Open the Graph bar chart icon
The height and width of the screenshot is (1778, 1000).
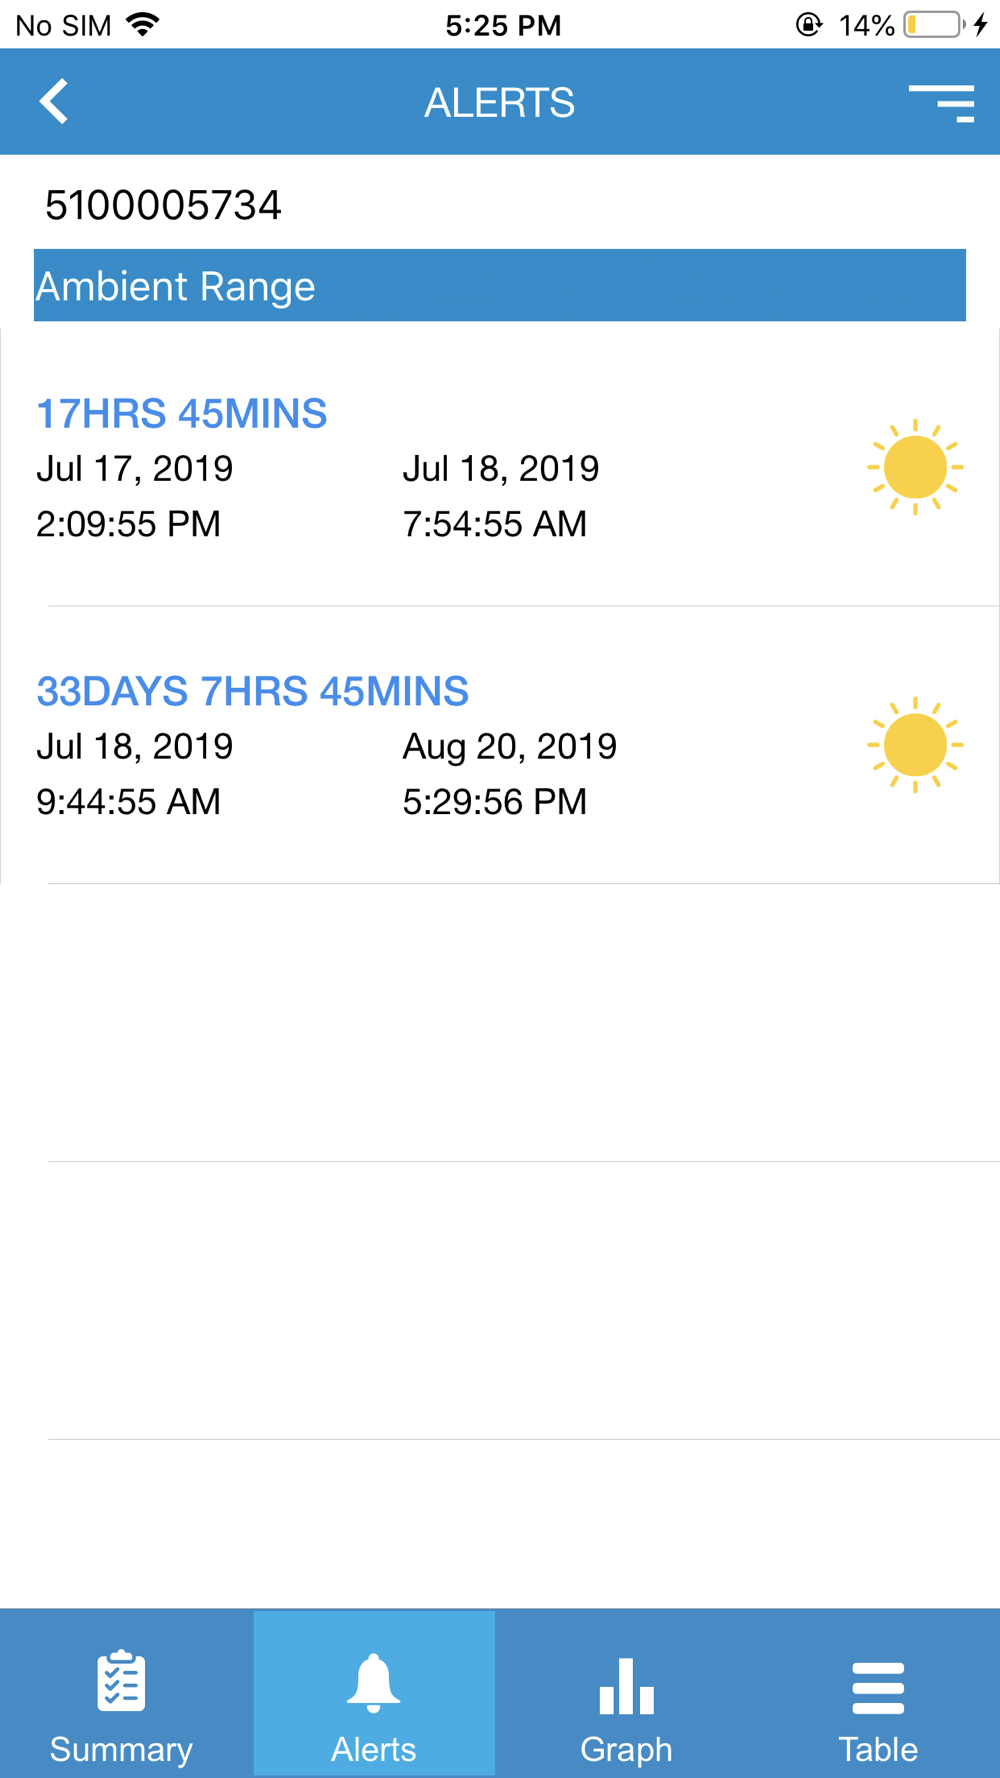(626, 1686)
